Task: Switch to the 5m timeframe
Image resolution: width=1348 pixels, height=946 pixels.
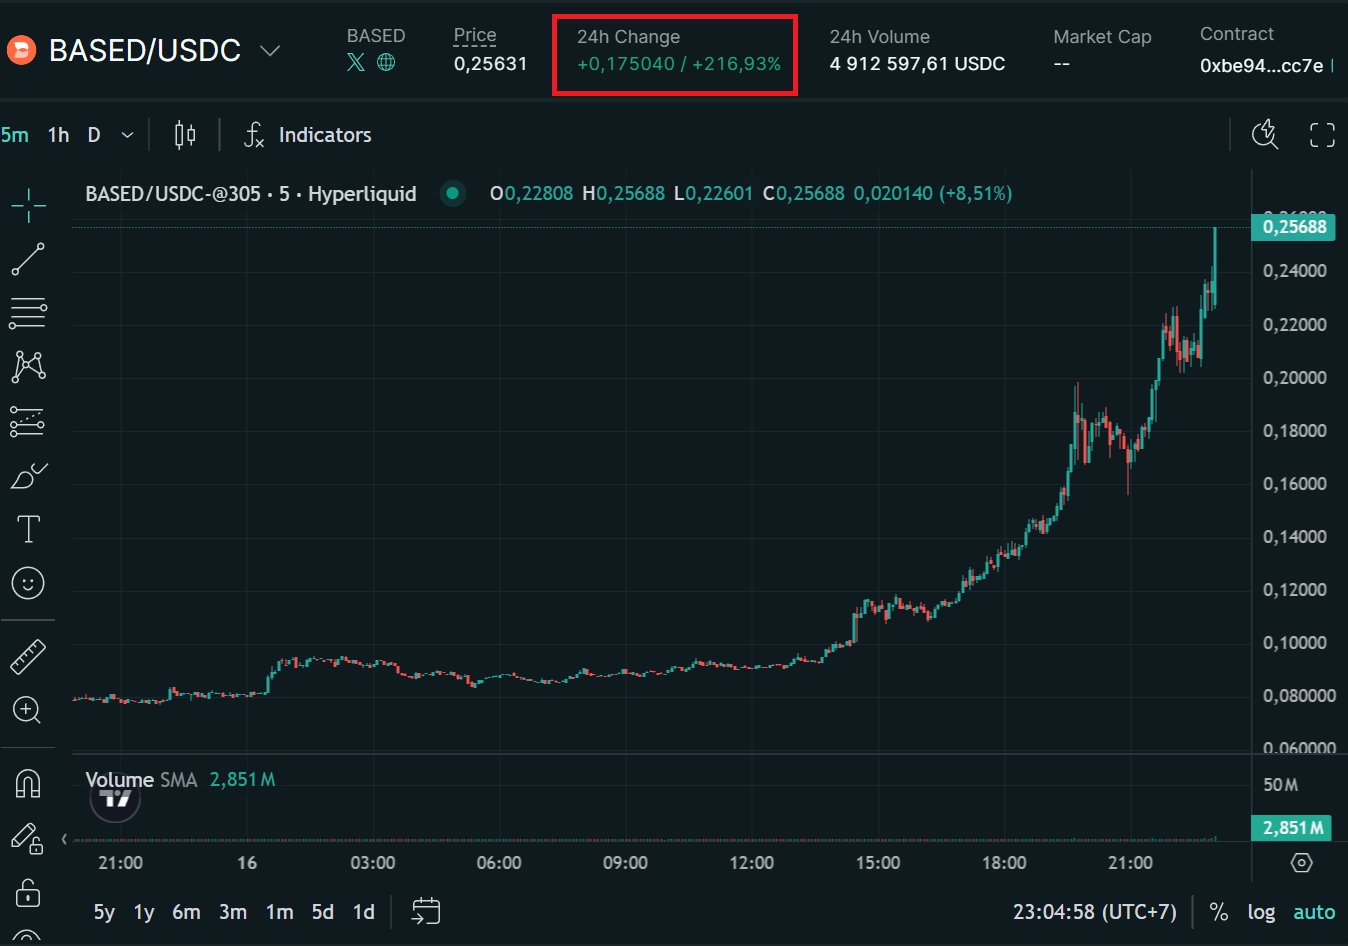Action: click(x=15, y=135)
